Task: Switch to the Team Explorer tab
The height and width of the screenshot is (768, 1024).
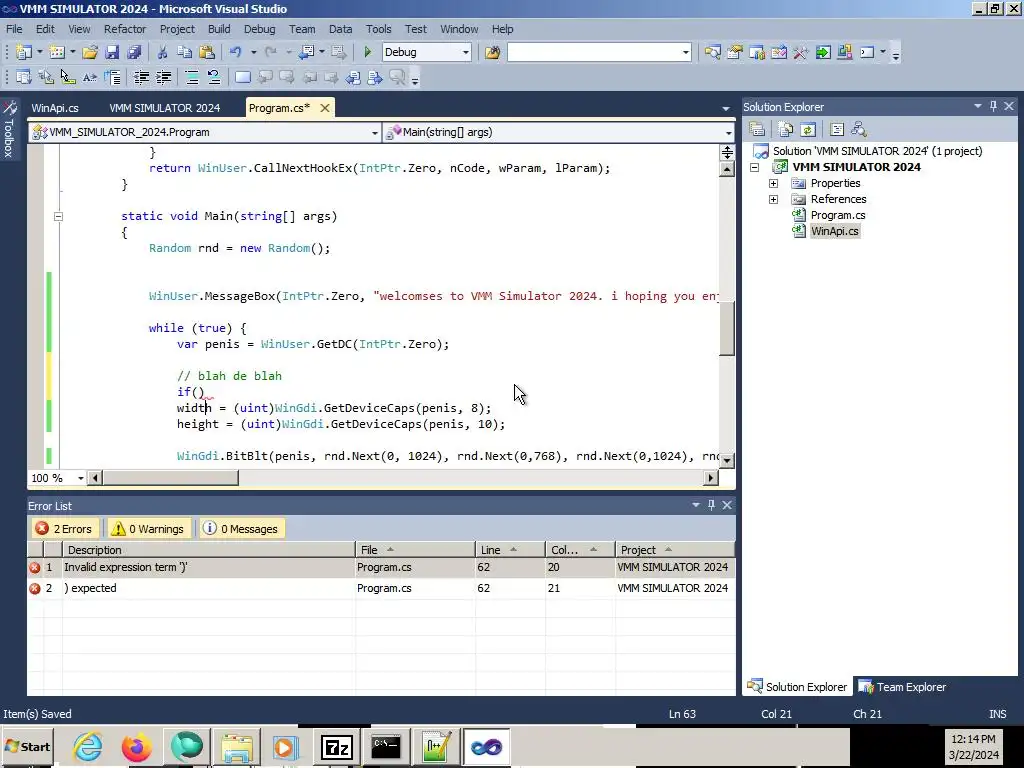Action: pyautogui.click(x=903, y=687)
